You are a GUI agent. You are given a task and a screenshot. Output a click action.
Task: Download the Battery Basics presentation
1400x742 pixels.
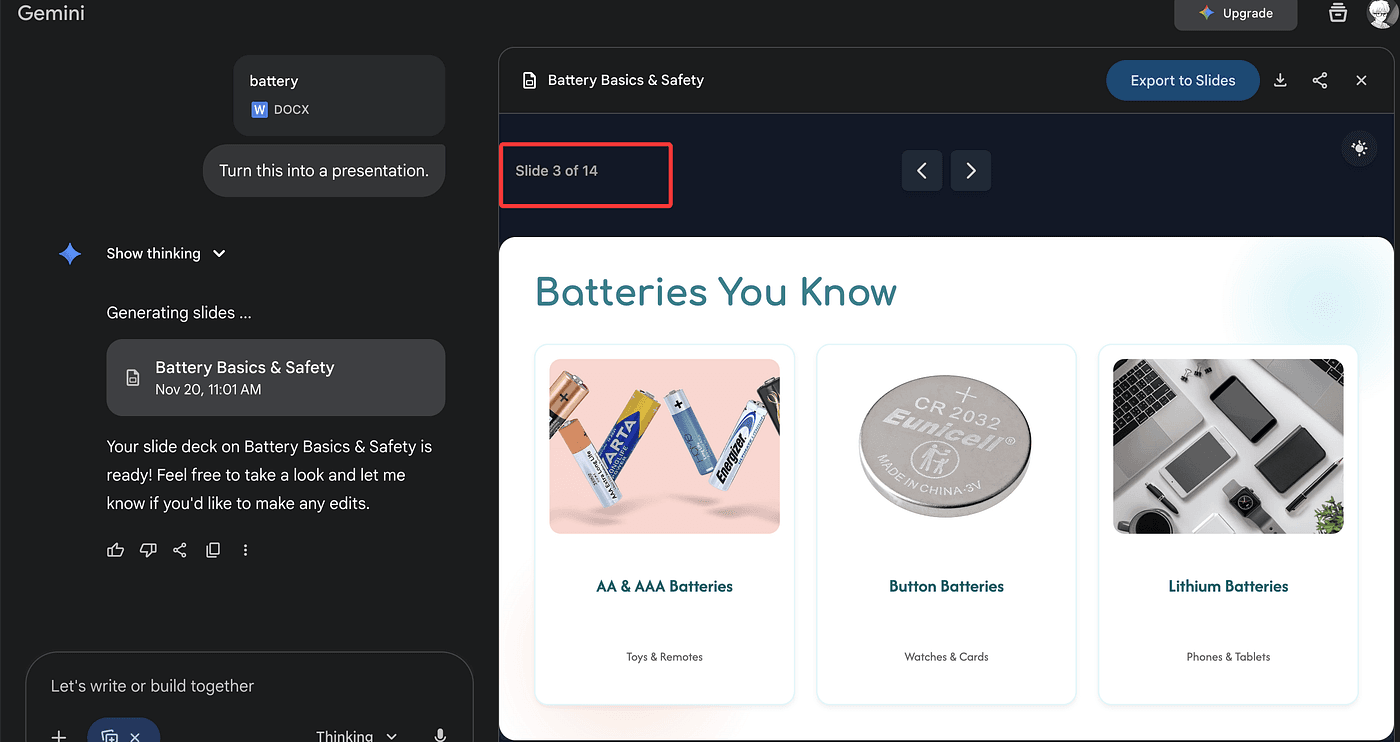tap(1280, 81)
